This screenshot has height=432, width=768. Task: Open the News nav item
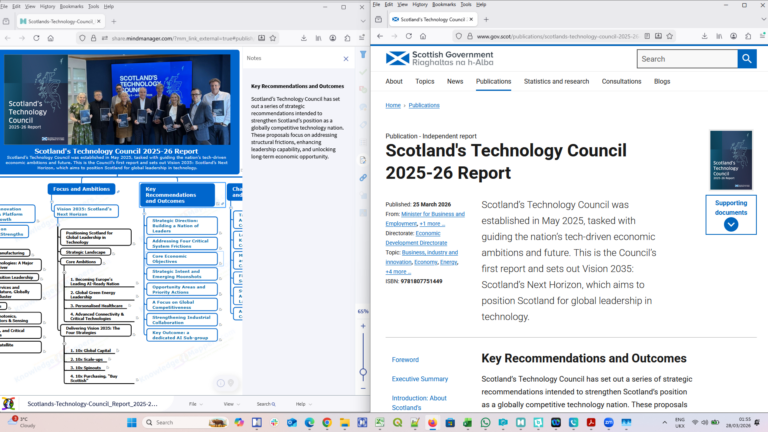[455, 81]
